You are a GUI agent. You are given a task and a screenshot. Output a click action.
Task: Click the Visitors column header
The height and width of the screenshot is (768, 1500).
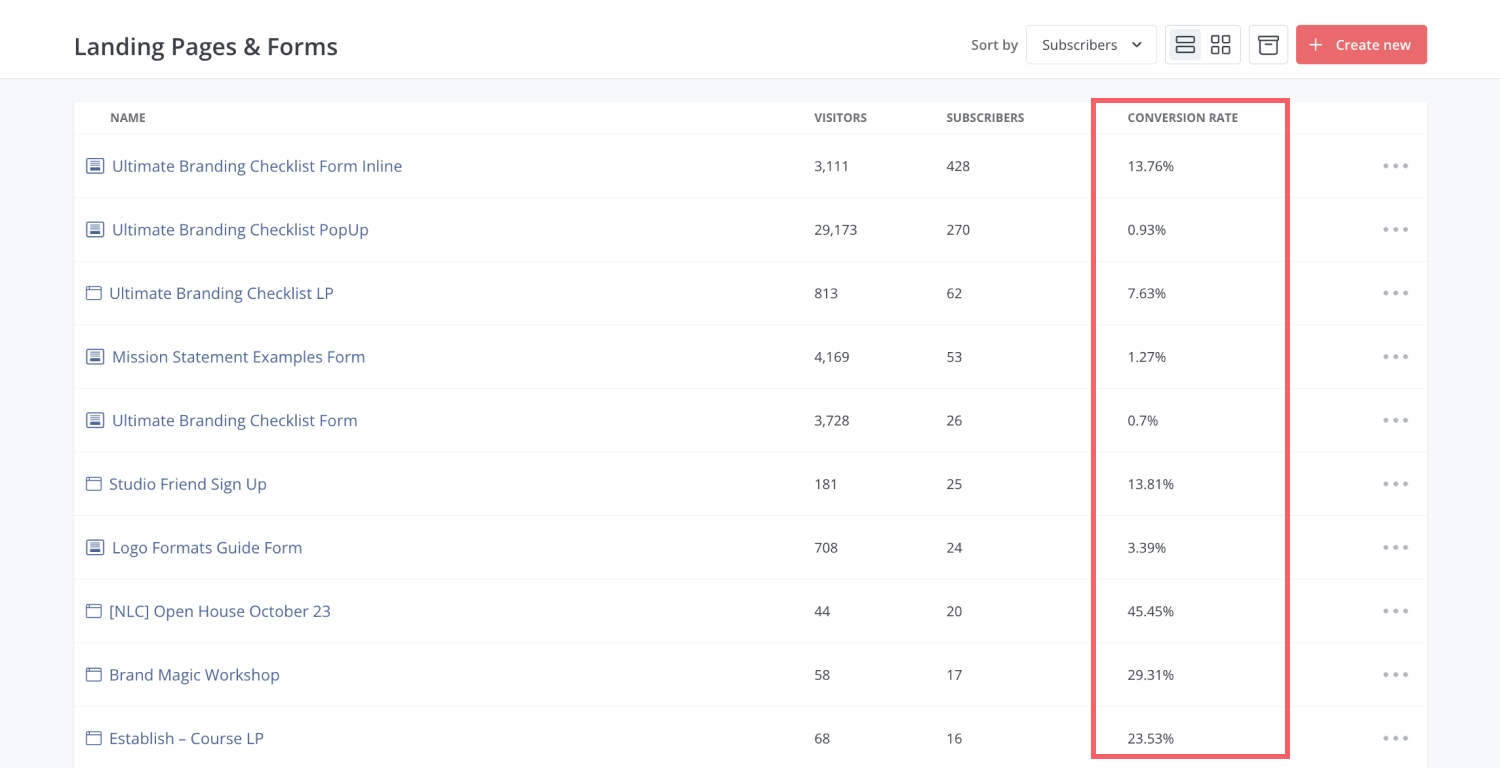[840, 118]
